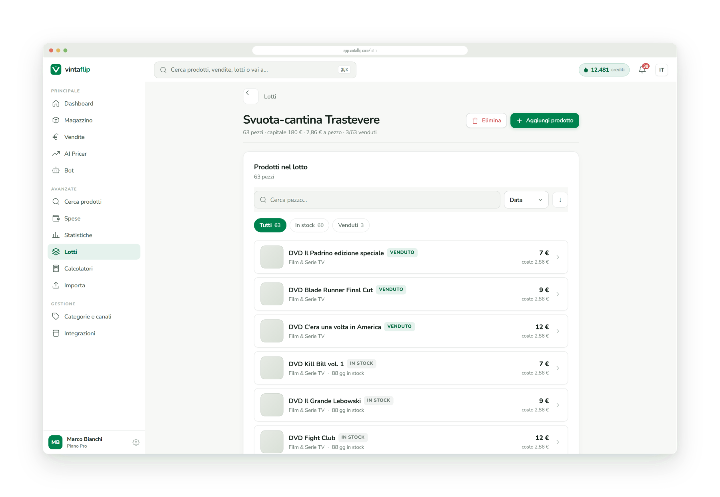720x497 pixels.
Task: Open Categorie e canali
Action: (x=94, y=316)
